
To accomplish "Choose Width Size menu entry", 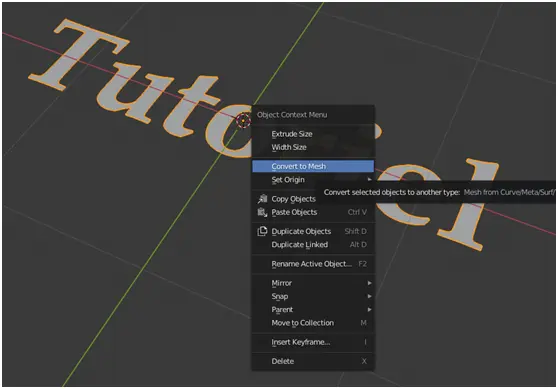I will click(x=313, y=147).
